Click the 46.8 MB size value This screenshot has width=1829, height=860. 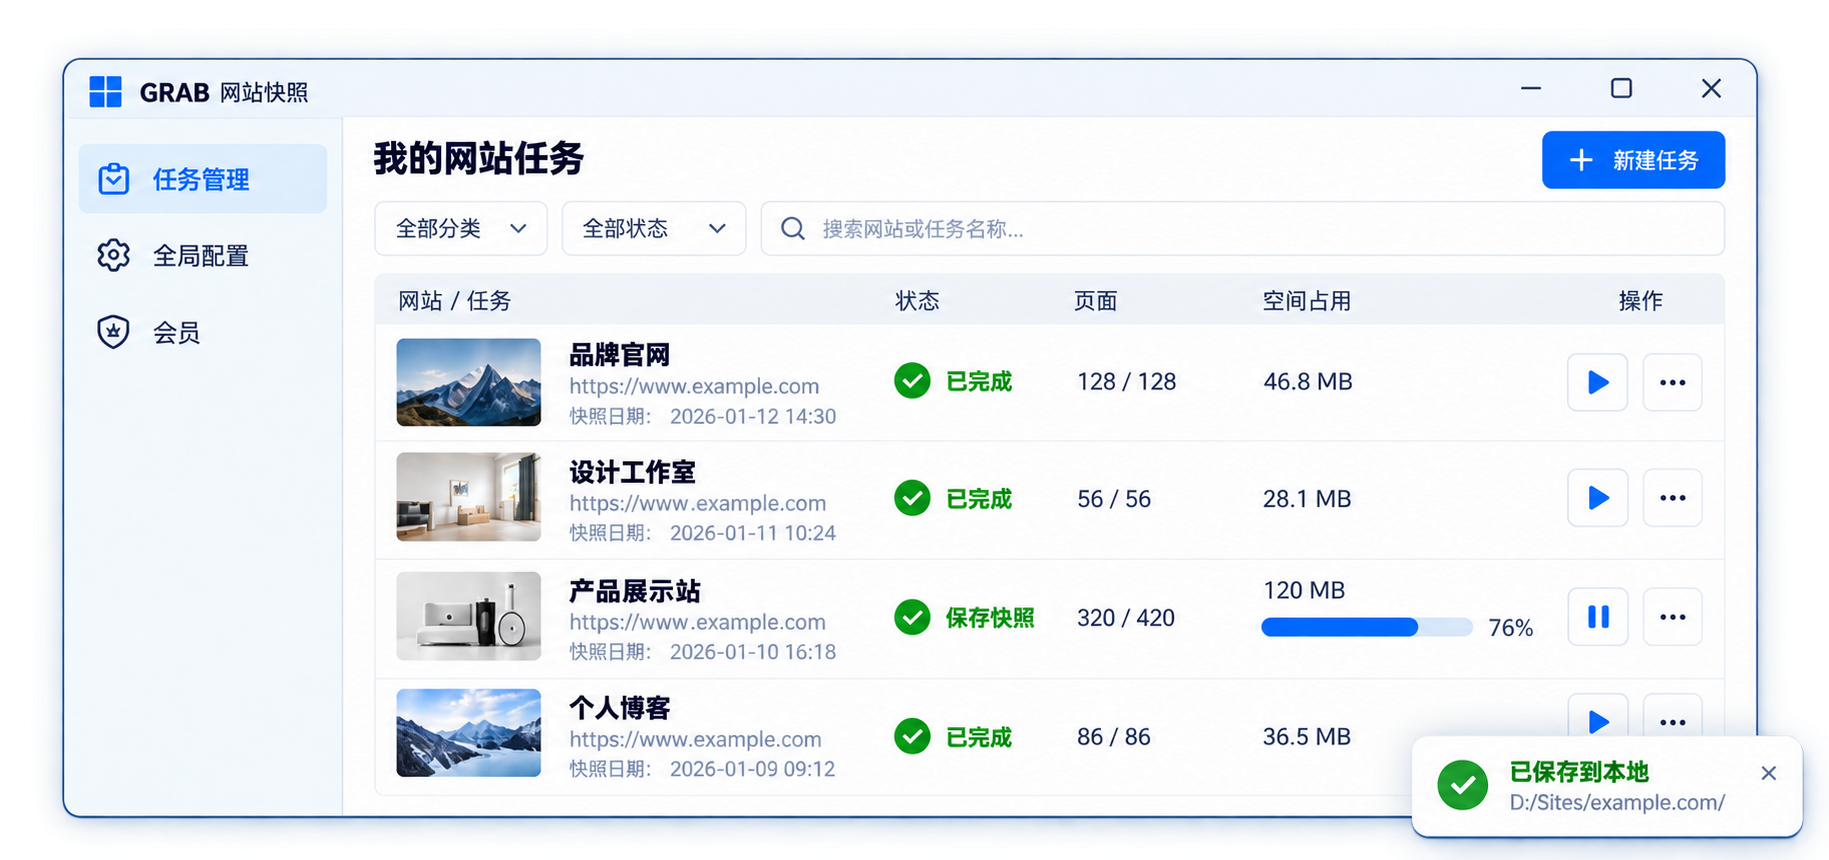click(1307, 382)
